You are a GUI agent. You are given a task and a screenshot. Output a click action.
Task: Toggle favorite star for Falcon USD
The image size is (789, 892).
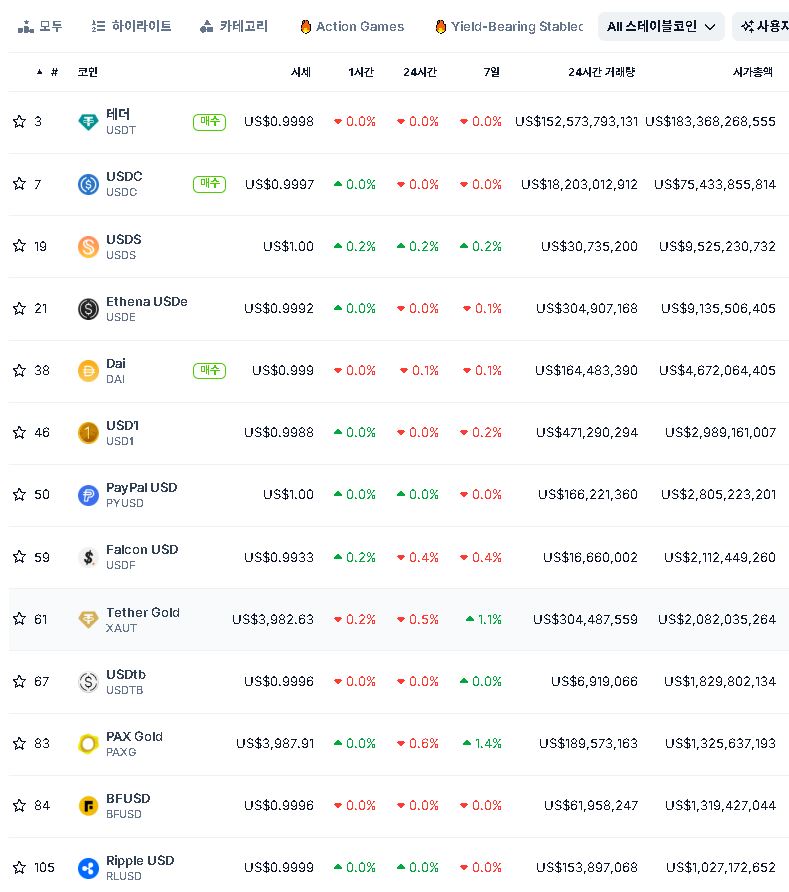coord(19,557)
